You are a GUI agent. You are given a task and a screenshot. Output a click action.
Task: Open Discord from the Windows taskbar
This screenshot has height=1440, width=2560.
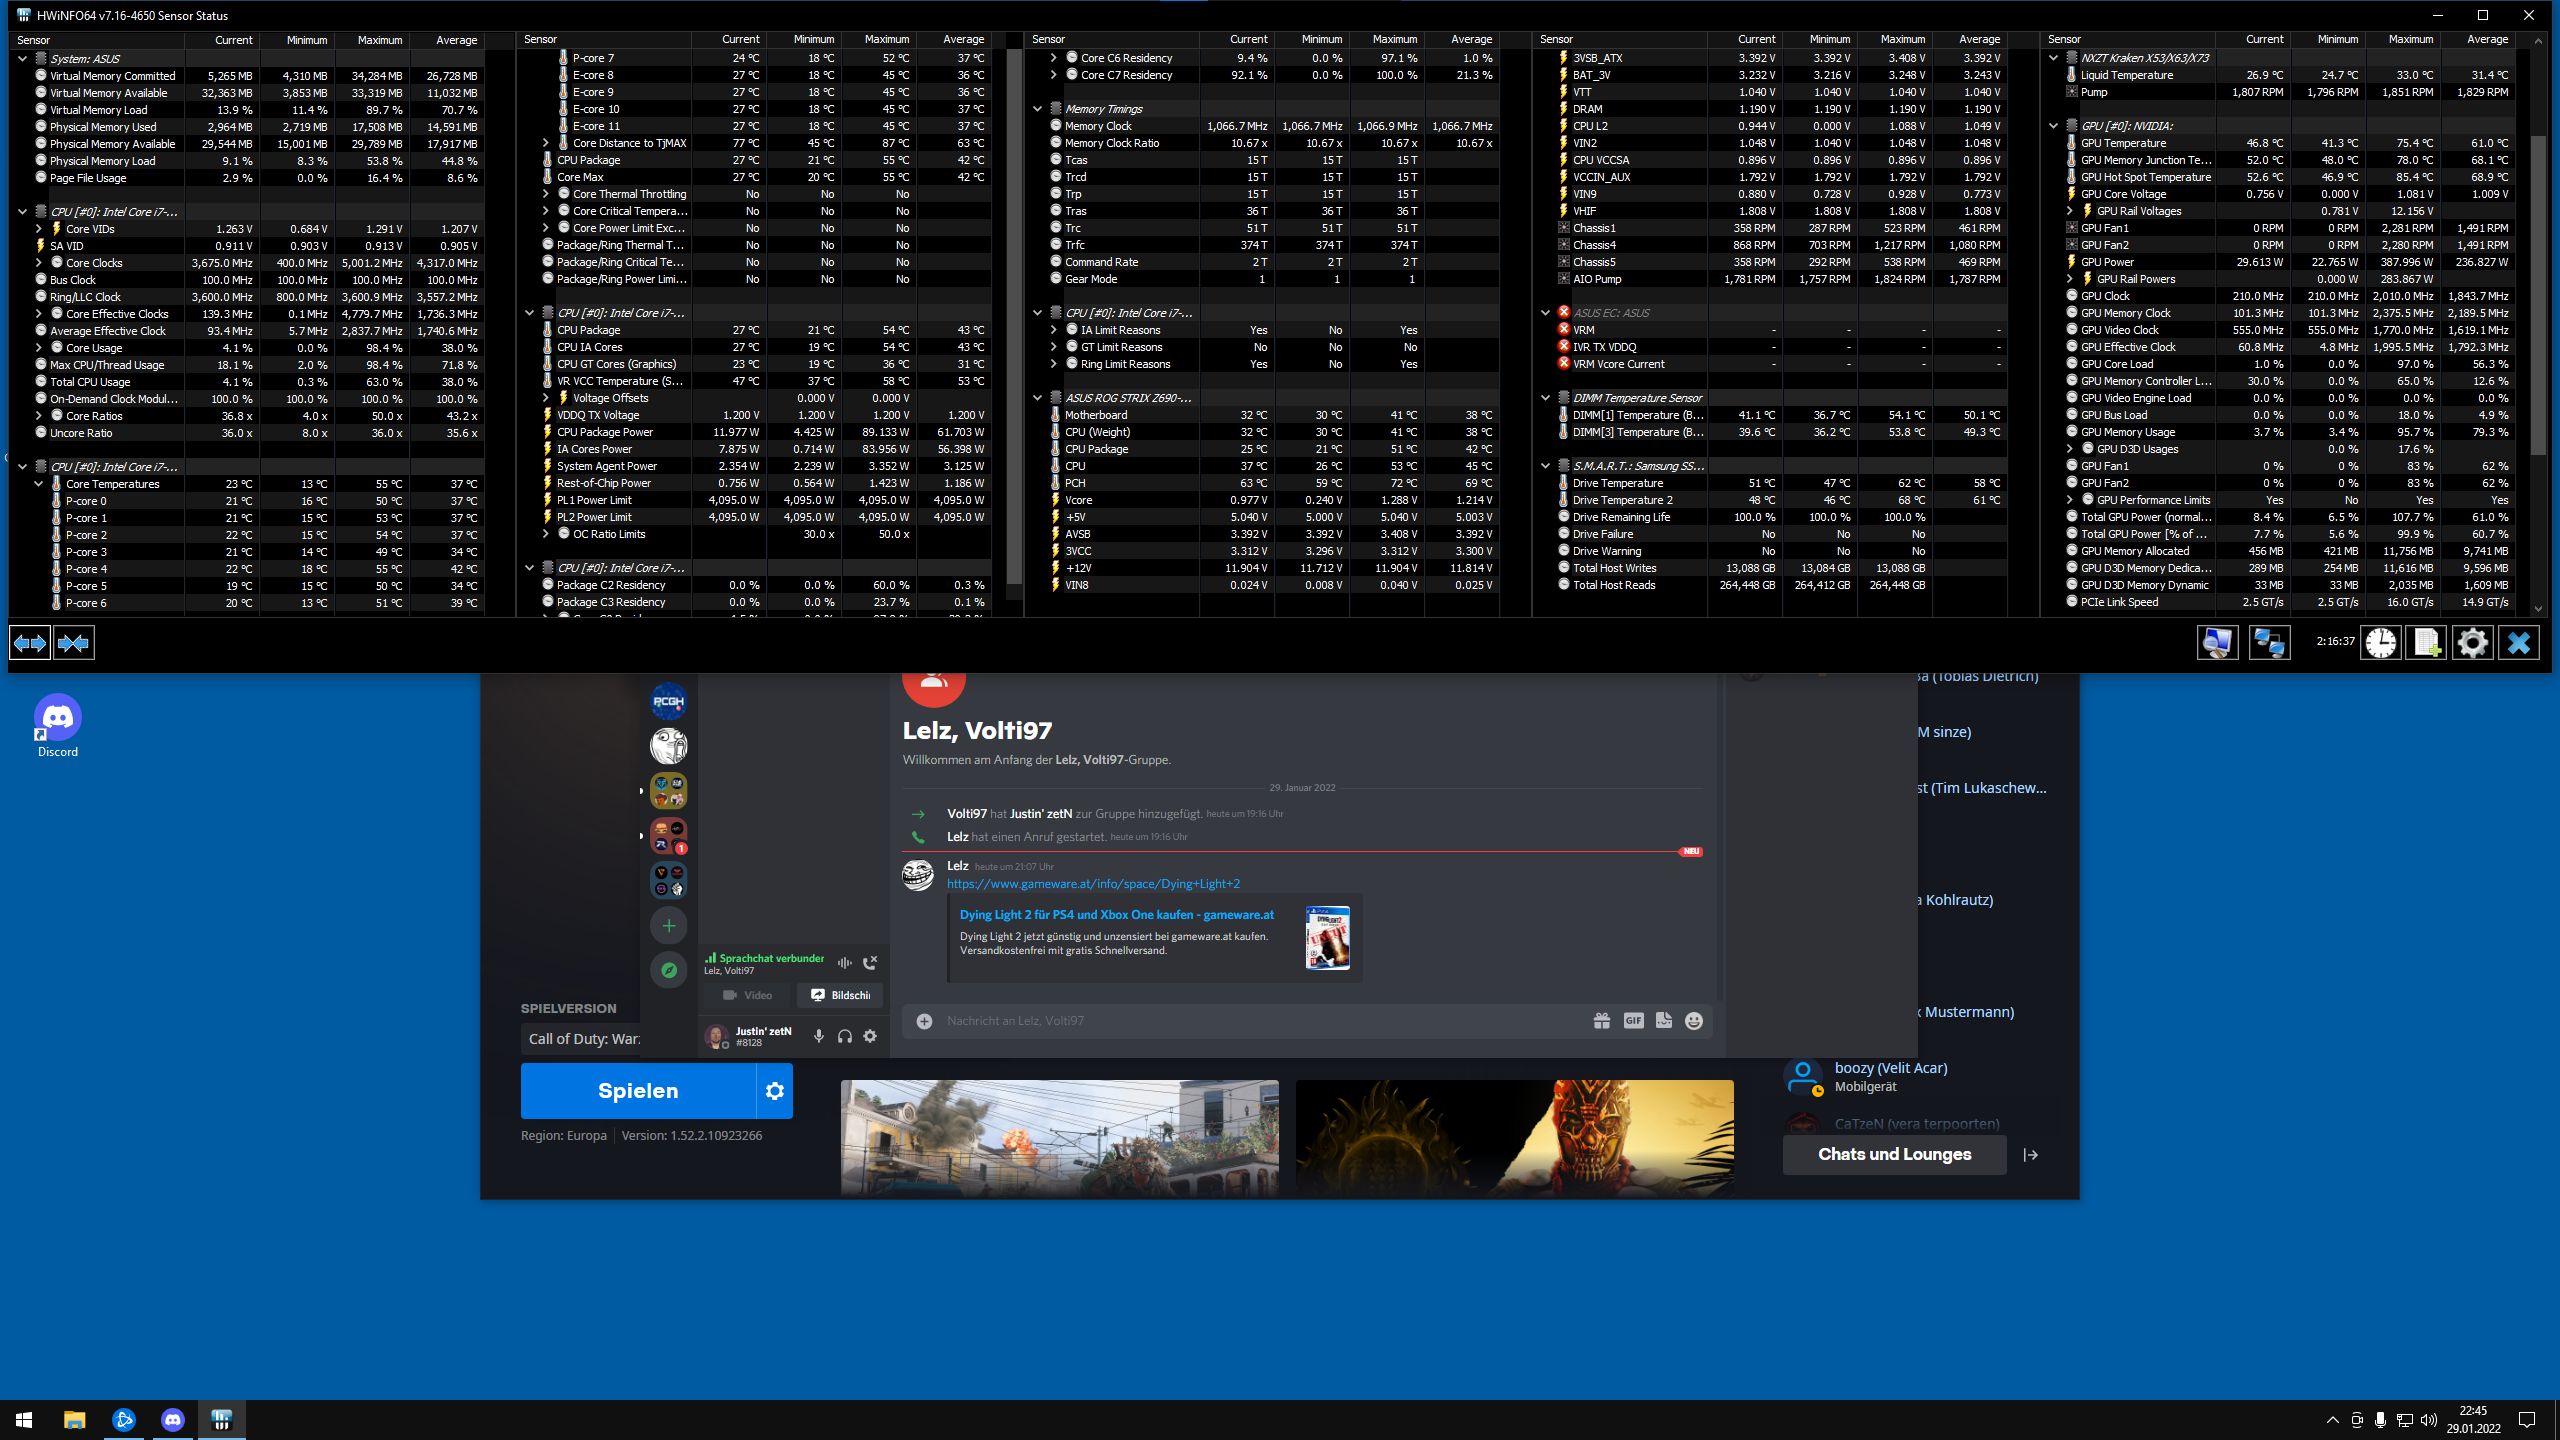[172, 1419]
